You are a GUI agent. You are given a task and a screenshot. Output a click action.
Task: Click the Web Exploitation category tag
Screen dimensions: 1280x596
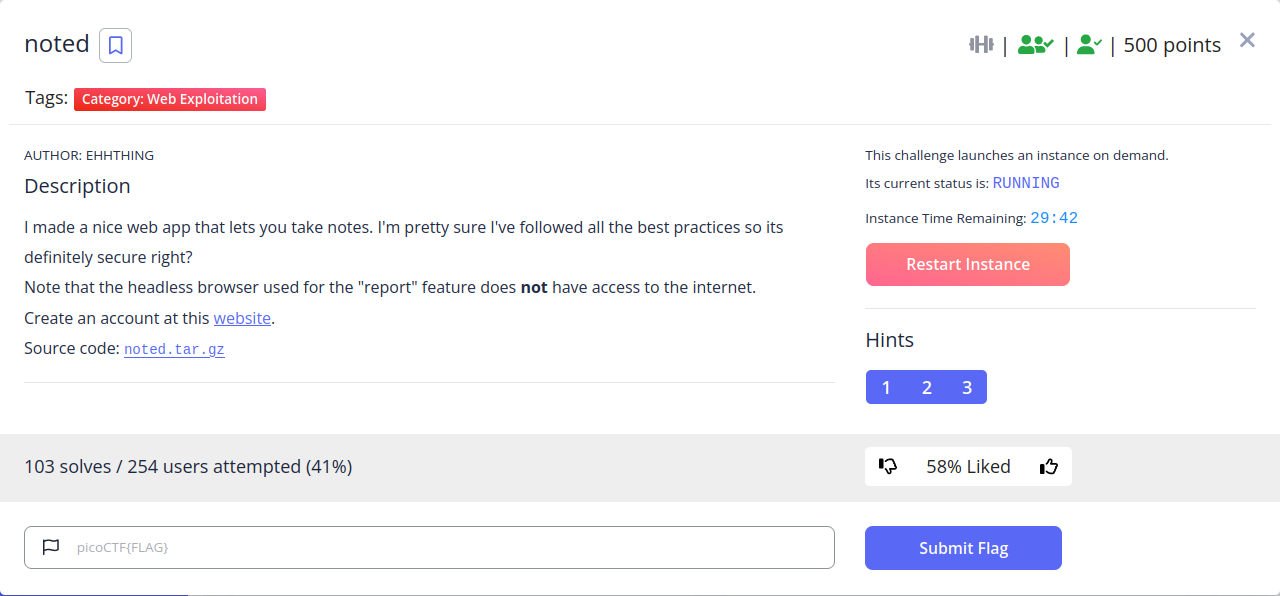pyautogui.click(x=170, y=99)
